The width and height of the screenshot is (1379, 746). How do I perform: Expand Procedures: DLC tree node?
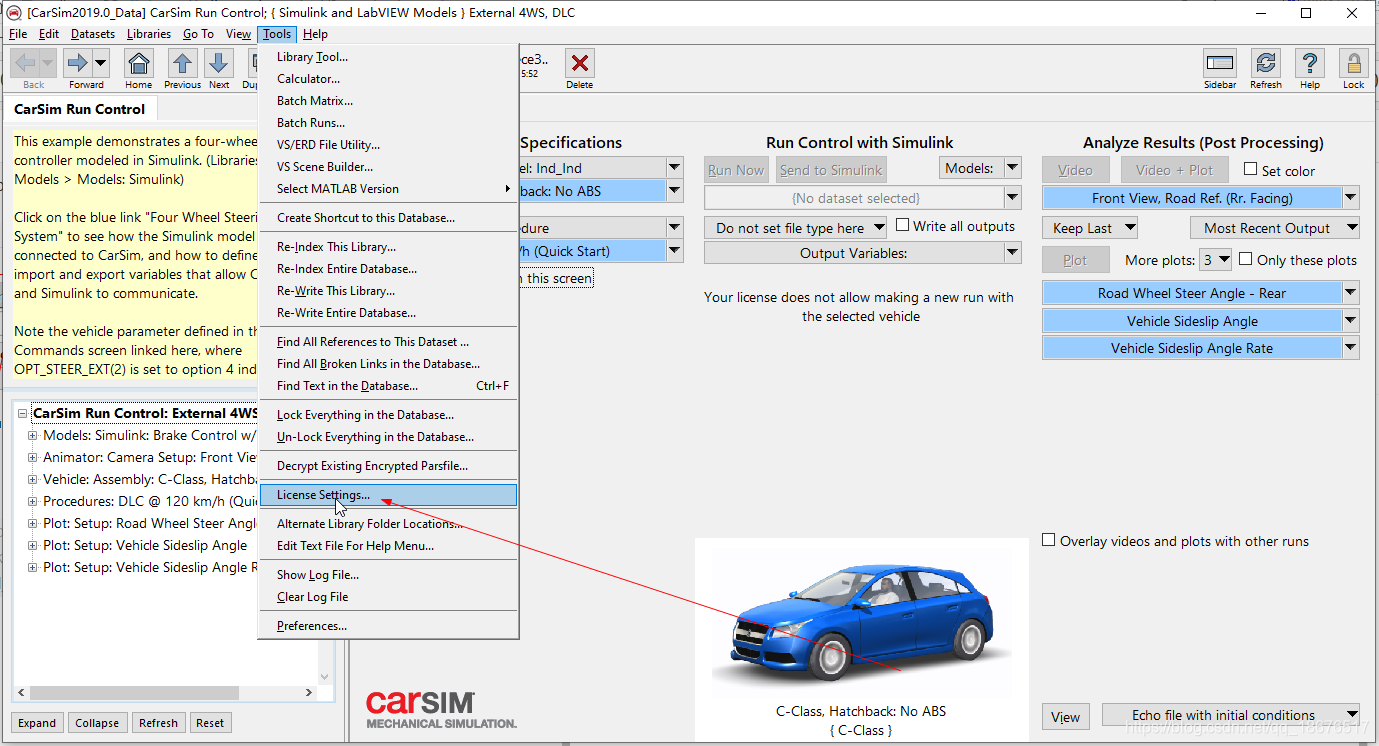click(x=33, y=501)
